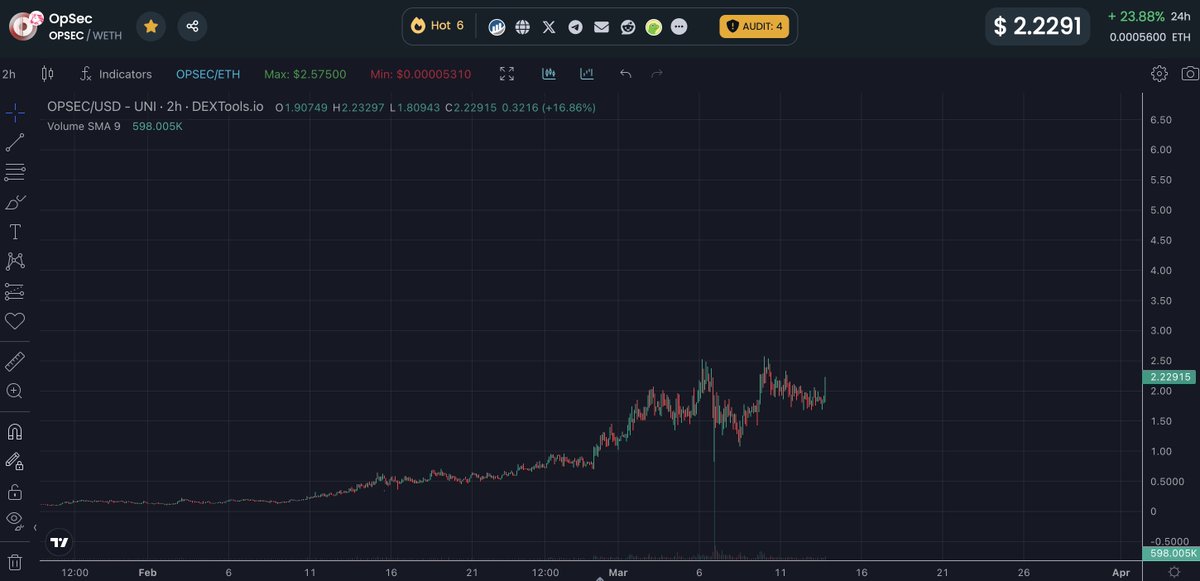
Task: Click the volume label 598.005K on axis
Action: [1170, 553]
